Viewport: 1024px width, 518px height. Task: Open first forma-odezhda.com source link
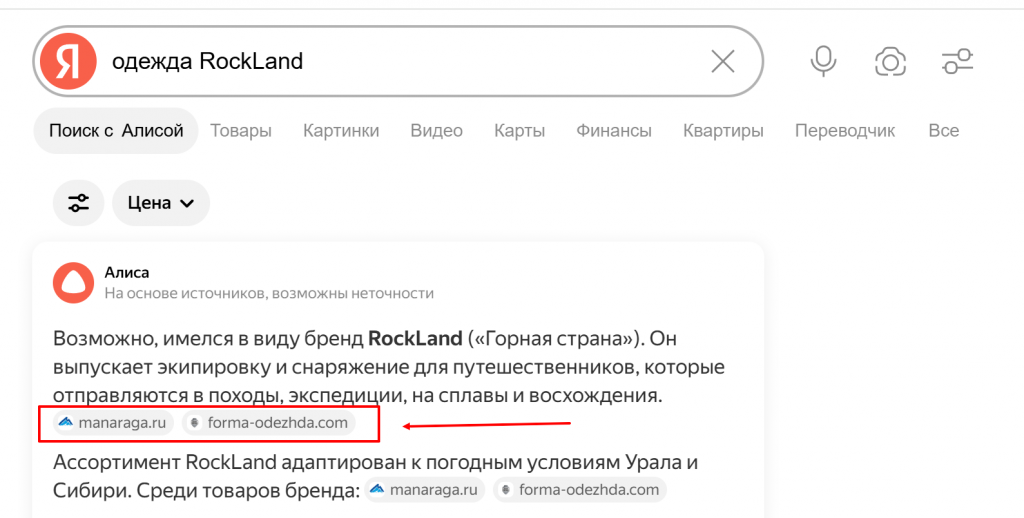[x=269, y=423]
